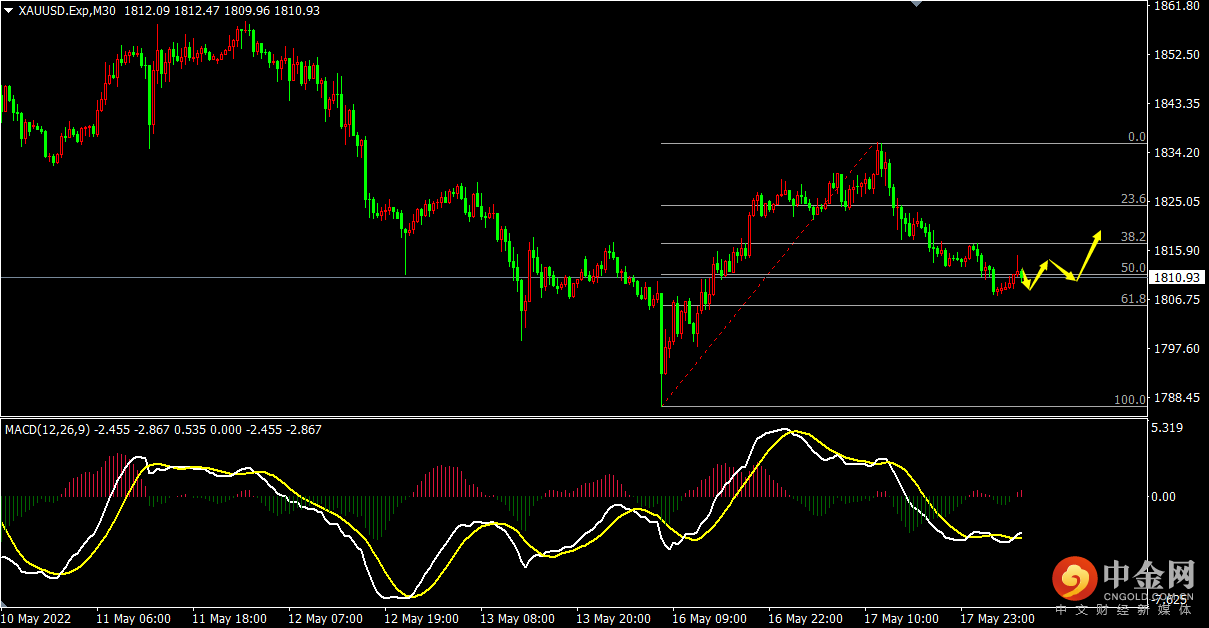Select the red dashed Fibonacci base line
1209x628 pixels.
point(770,275)
